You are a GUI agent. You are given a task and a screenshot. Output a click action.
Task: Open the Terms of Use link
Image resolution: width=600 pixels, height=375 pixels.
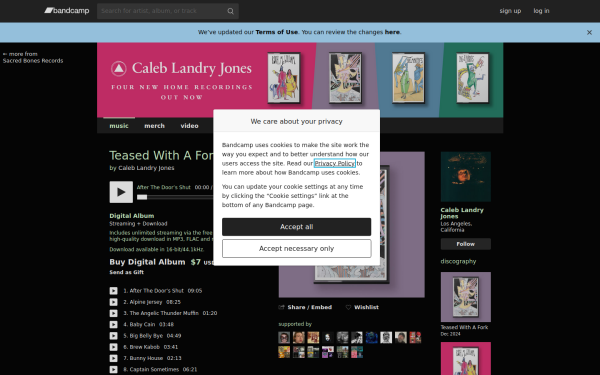pyautogui.click(x=277, y=32)
